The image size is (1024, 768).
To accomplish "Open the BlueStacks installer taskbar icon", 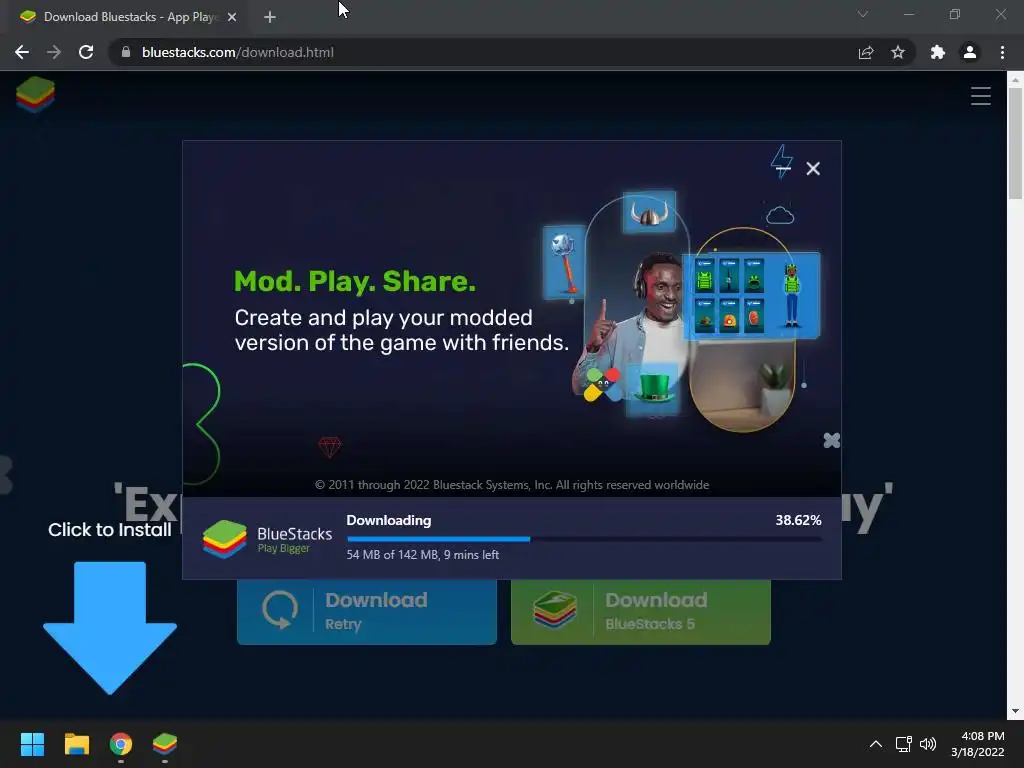I will 165,744.
